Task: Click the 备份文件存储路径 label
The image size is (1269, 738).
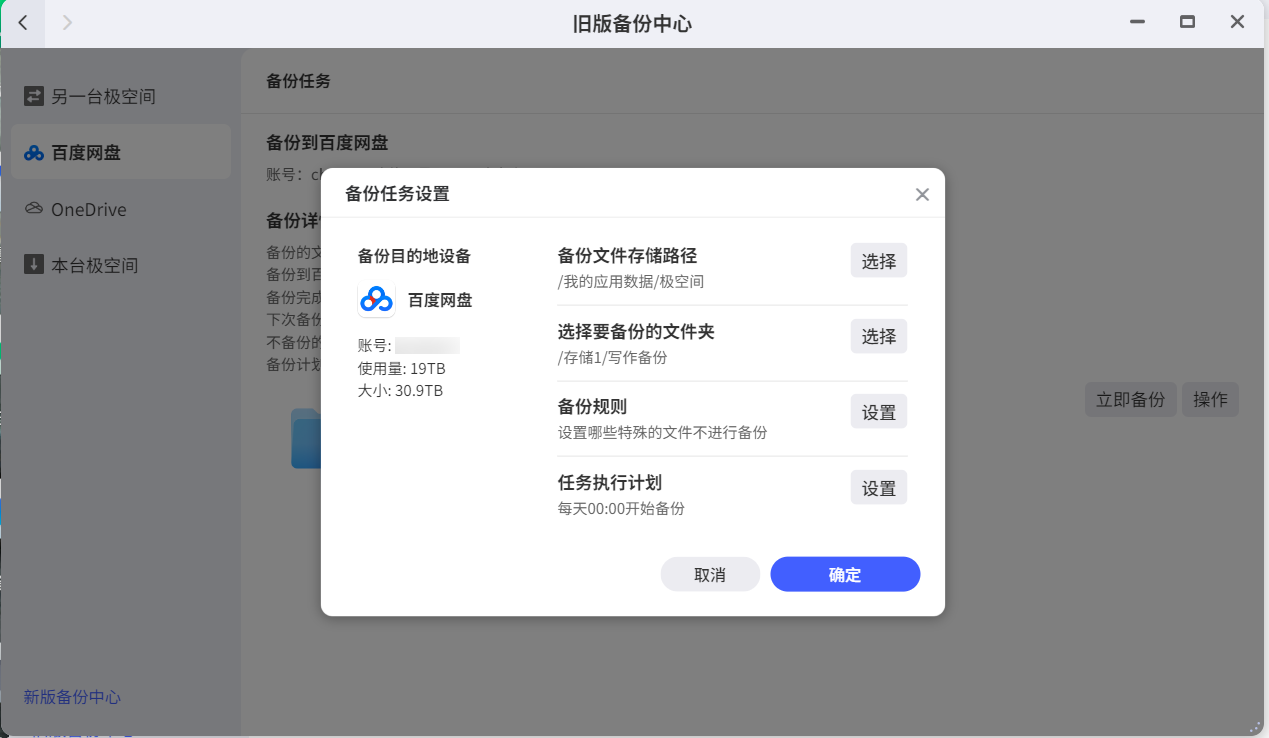Action: pos(627,256)
